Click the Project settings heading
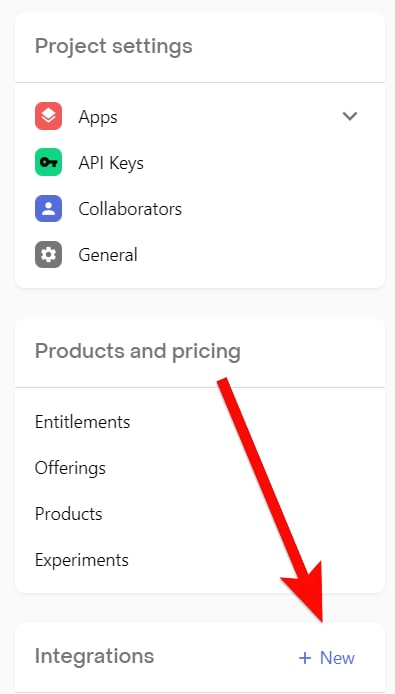The width and height of the screenshot is (395, 694). [x=114, y=47]
